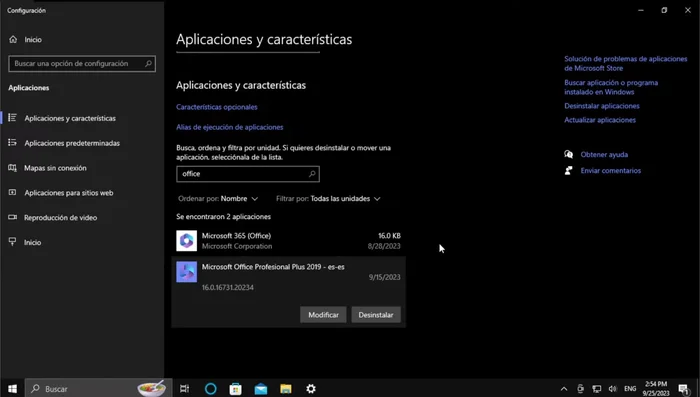Open Buscar aplicación o programa instalado link

[611, 87]
